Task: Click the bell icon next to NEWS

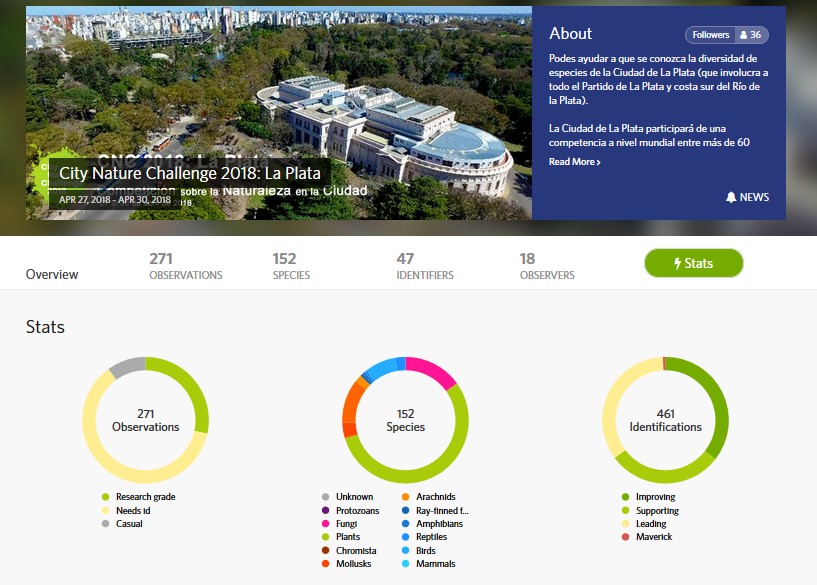Action: click(x=731, y=197)
